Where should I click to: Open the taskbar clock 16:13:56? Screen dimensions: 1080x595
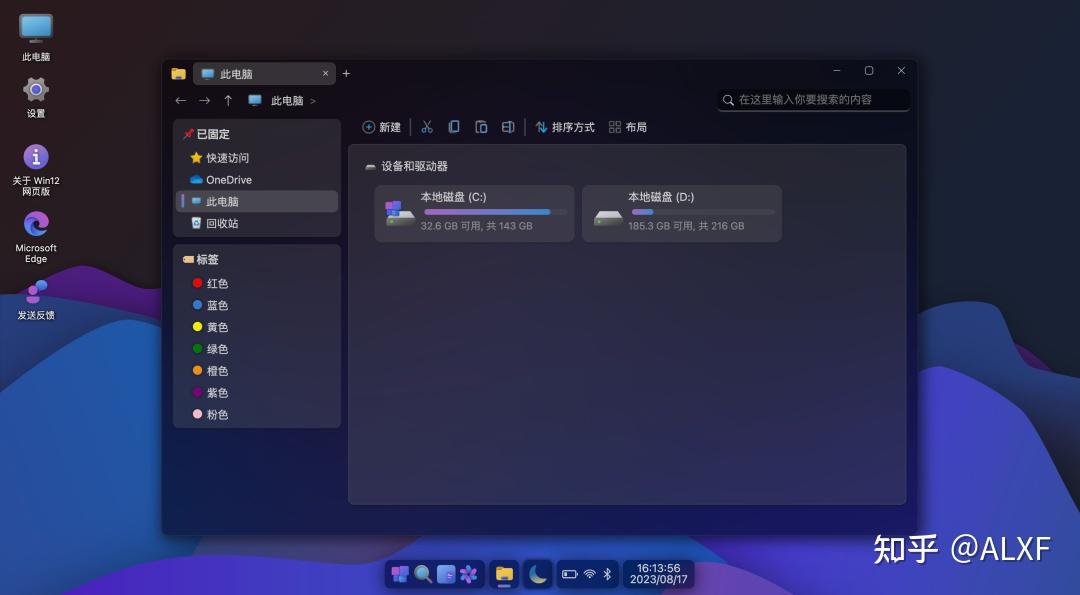[658, 574]
